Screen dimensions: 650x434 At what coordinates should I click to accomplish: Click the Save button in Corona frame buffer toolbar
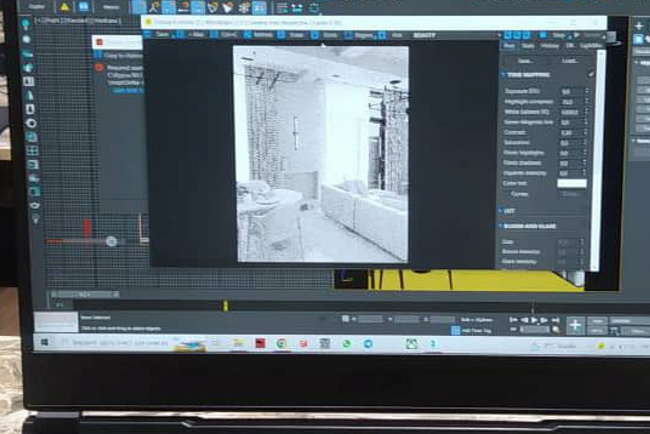(x=163, y=34)
